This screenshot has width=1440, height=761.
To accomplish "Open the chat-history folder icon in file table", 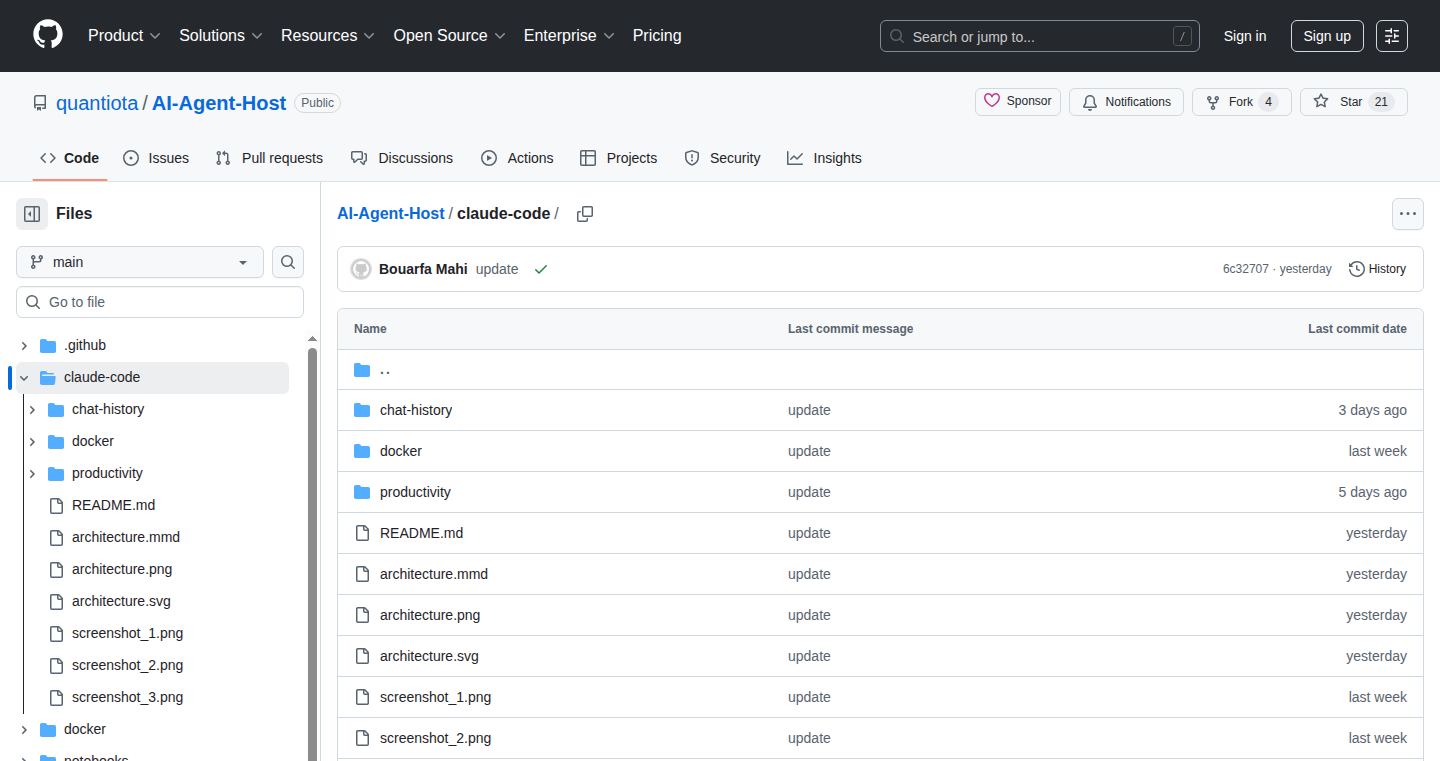I will 362,410.
